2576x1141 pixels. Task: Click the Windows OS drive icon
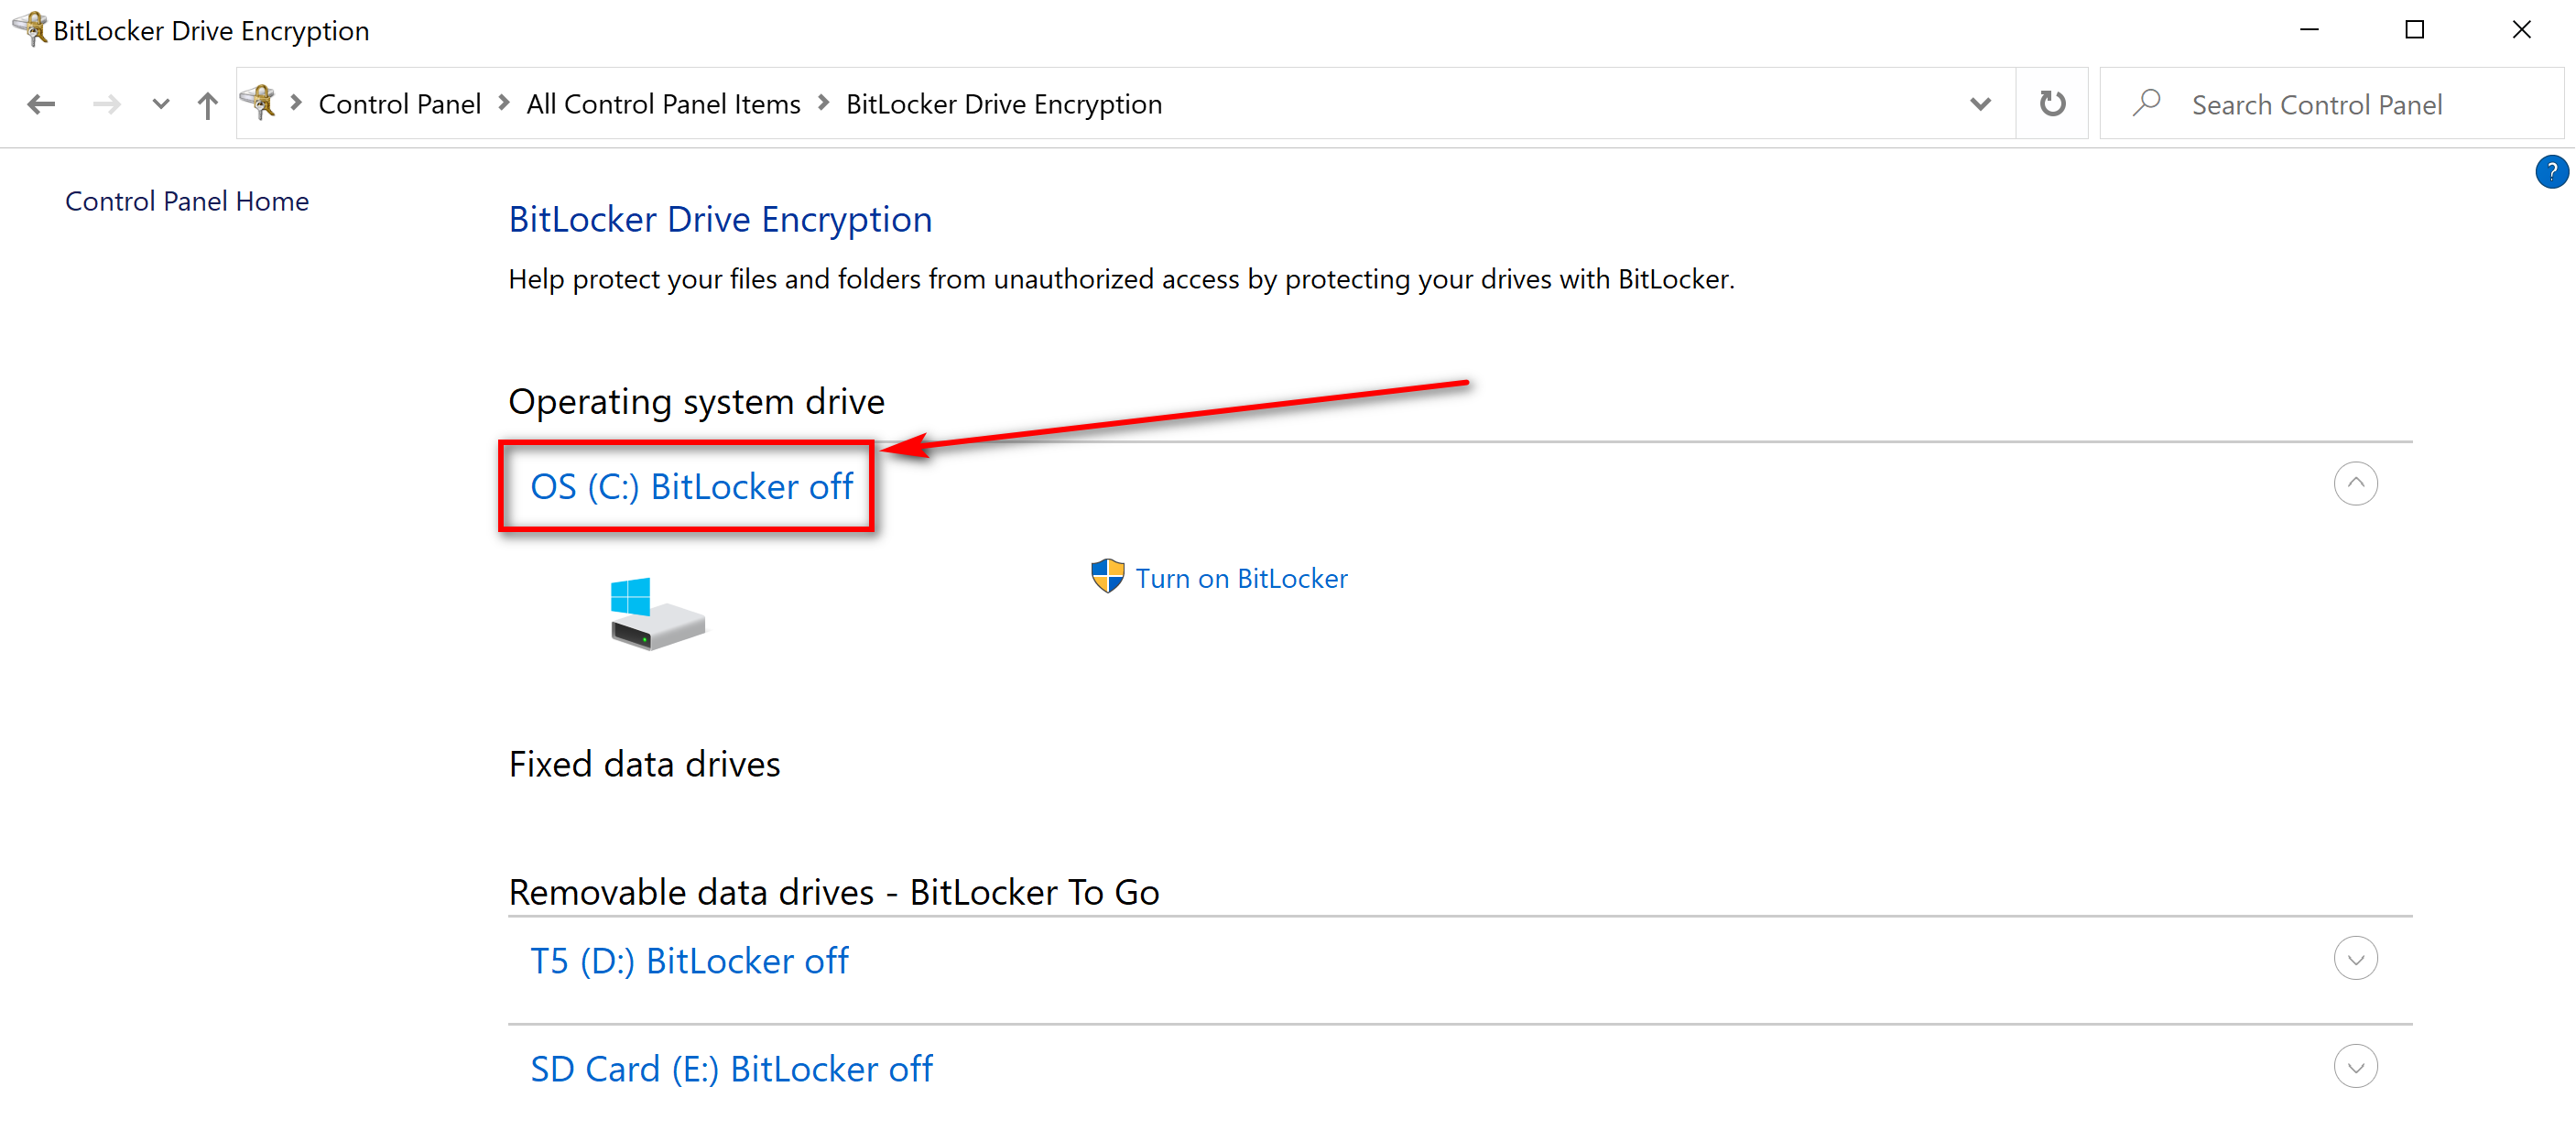657,613
